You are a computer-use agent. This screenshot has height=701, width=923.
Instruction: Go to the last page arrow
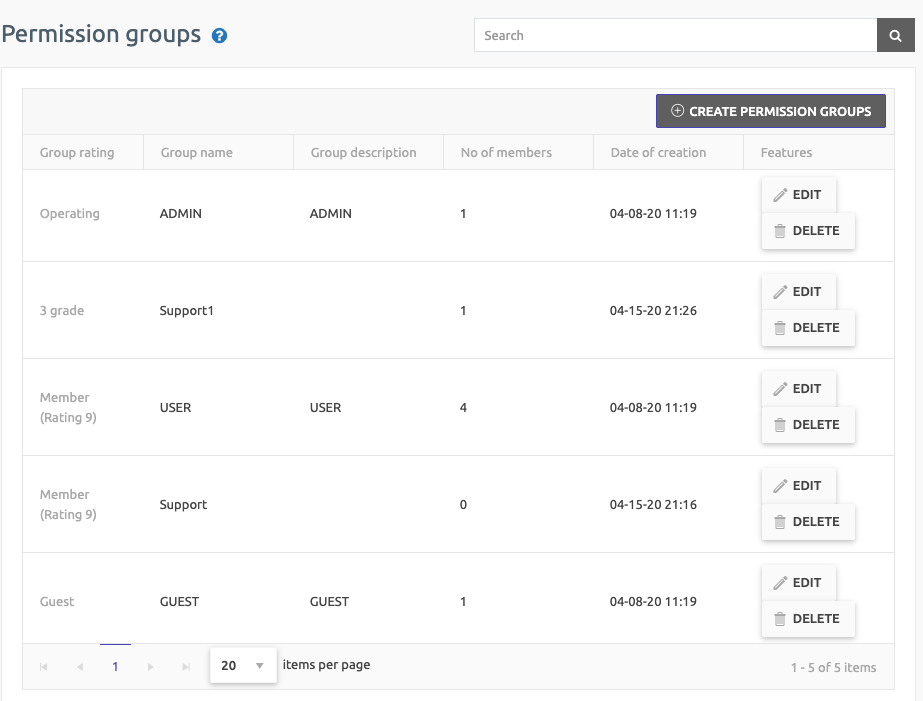click(x=186, y=667)
